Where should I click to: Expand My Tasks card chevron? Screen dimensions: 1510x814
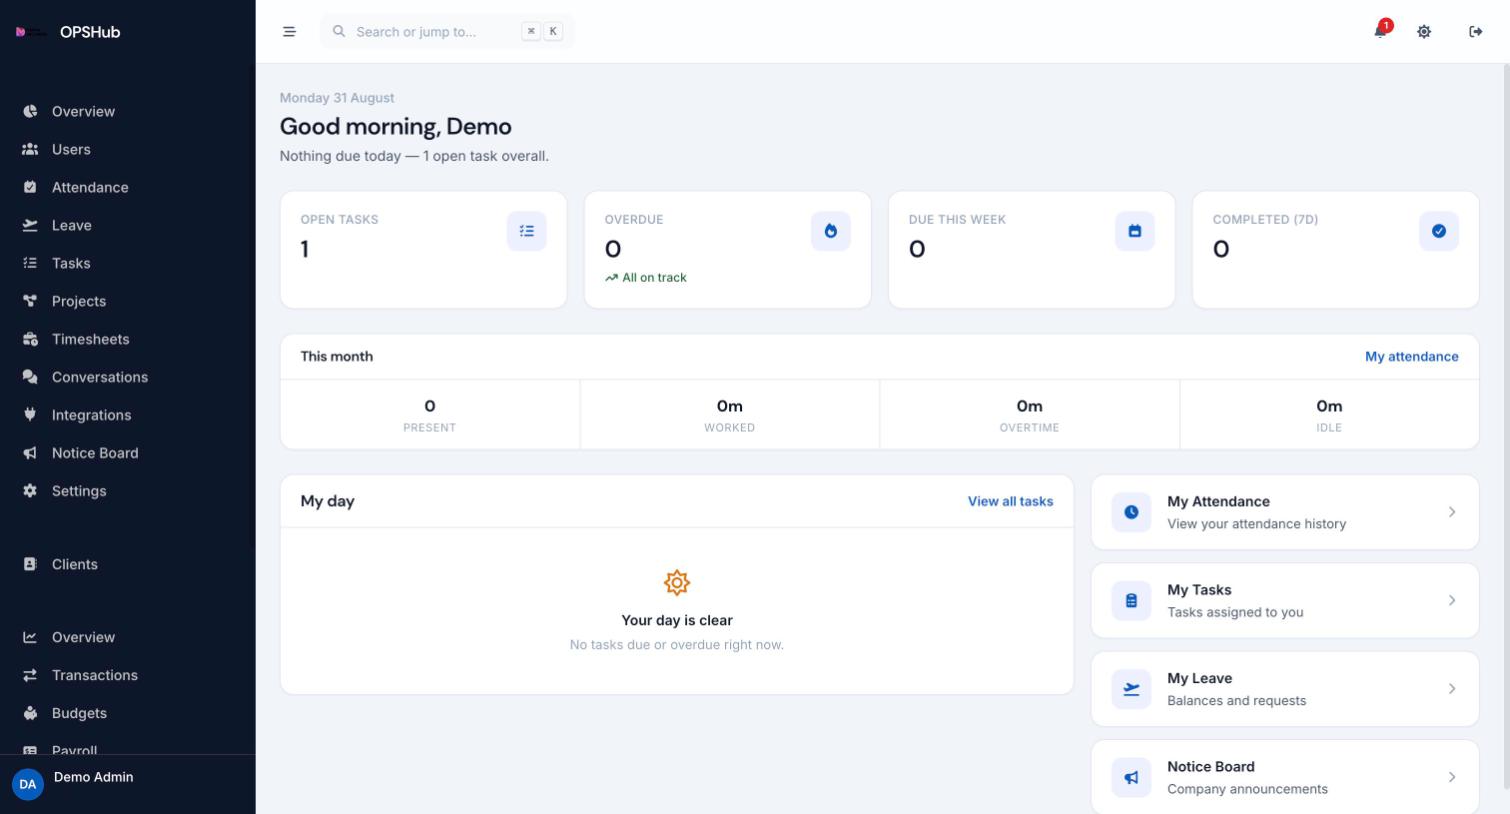(1452, 600)
